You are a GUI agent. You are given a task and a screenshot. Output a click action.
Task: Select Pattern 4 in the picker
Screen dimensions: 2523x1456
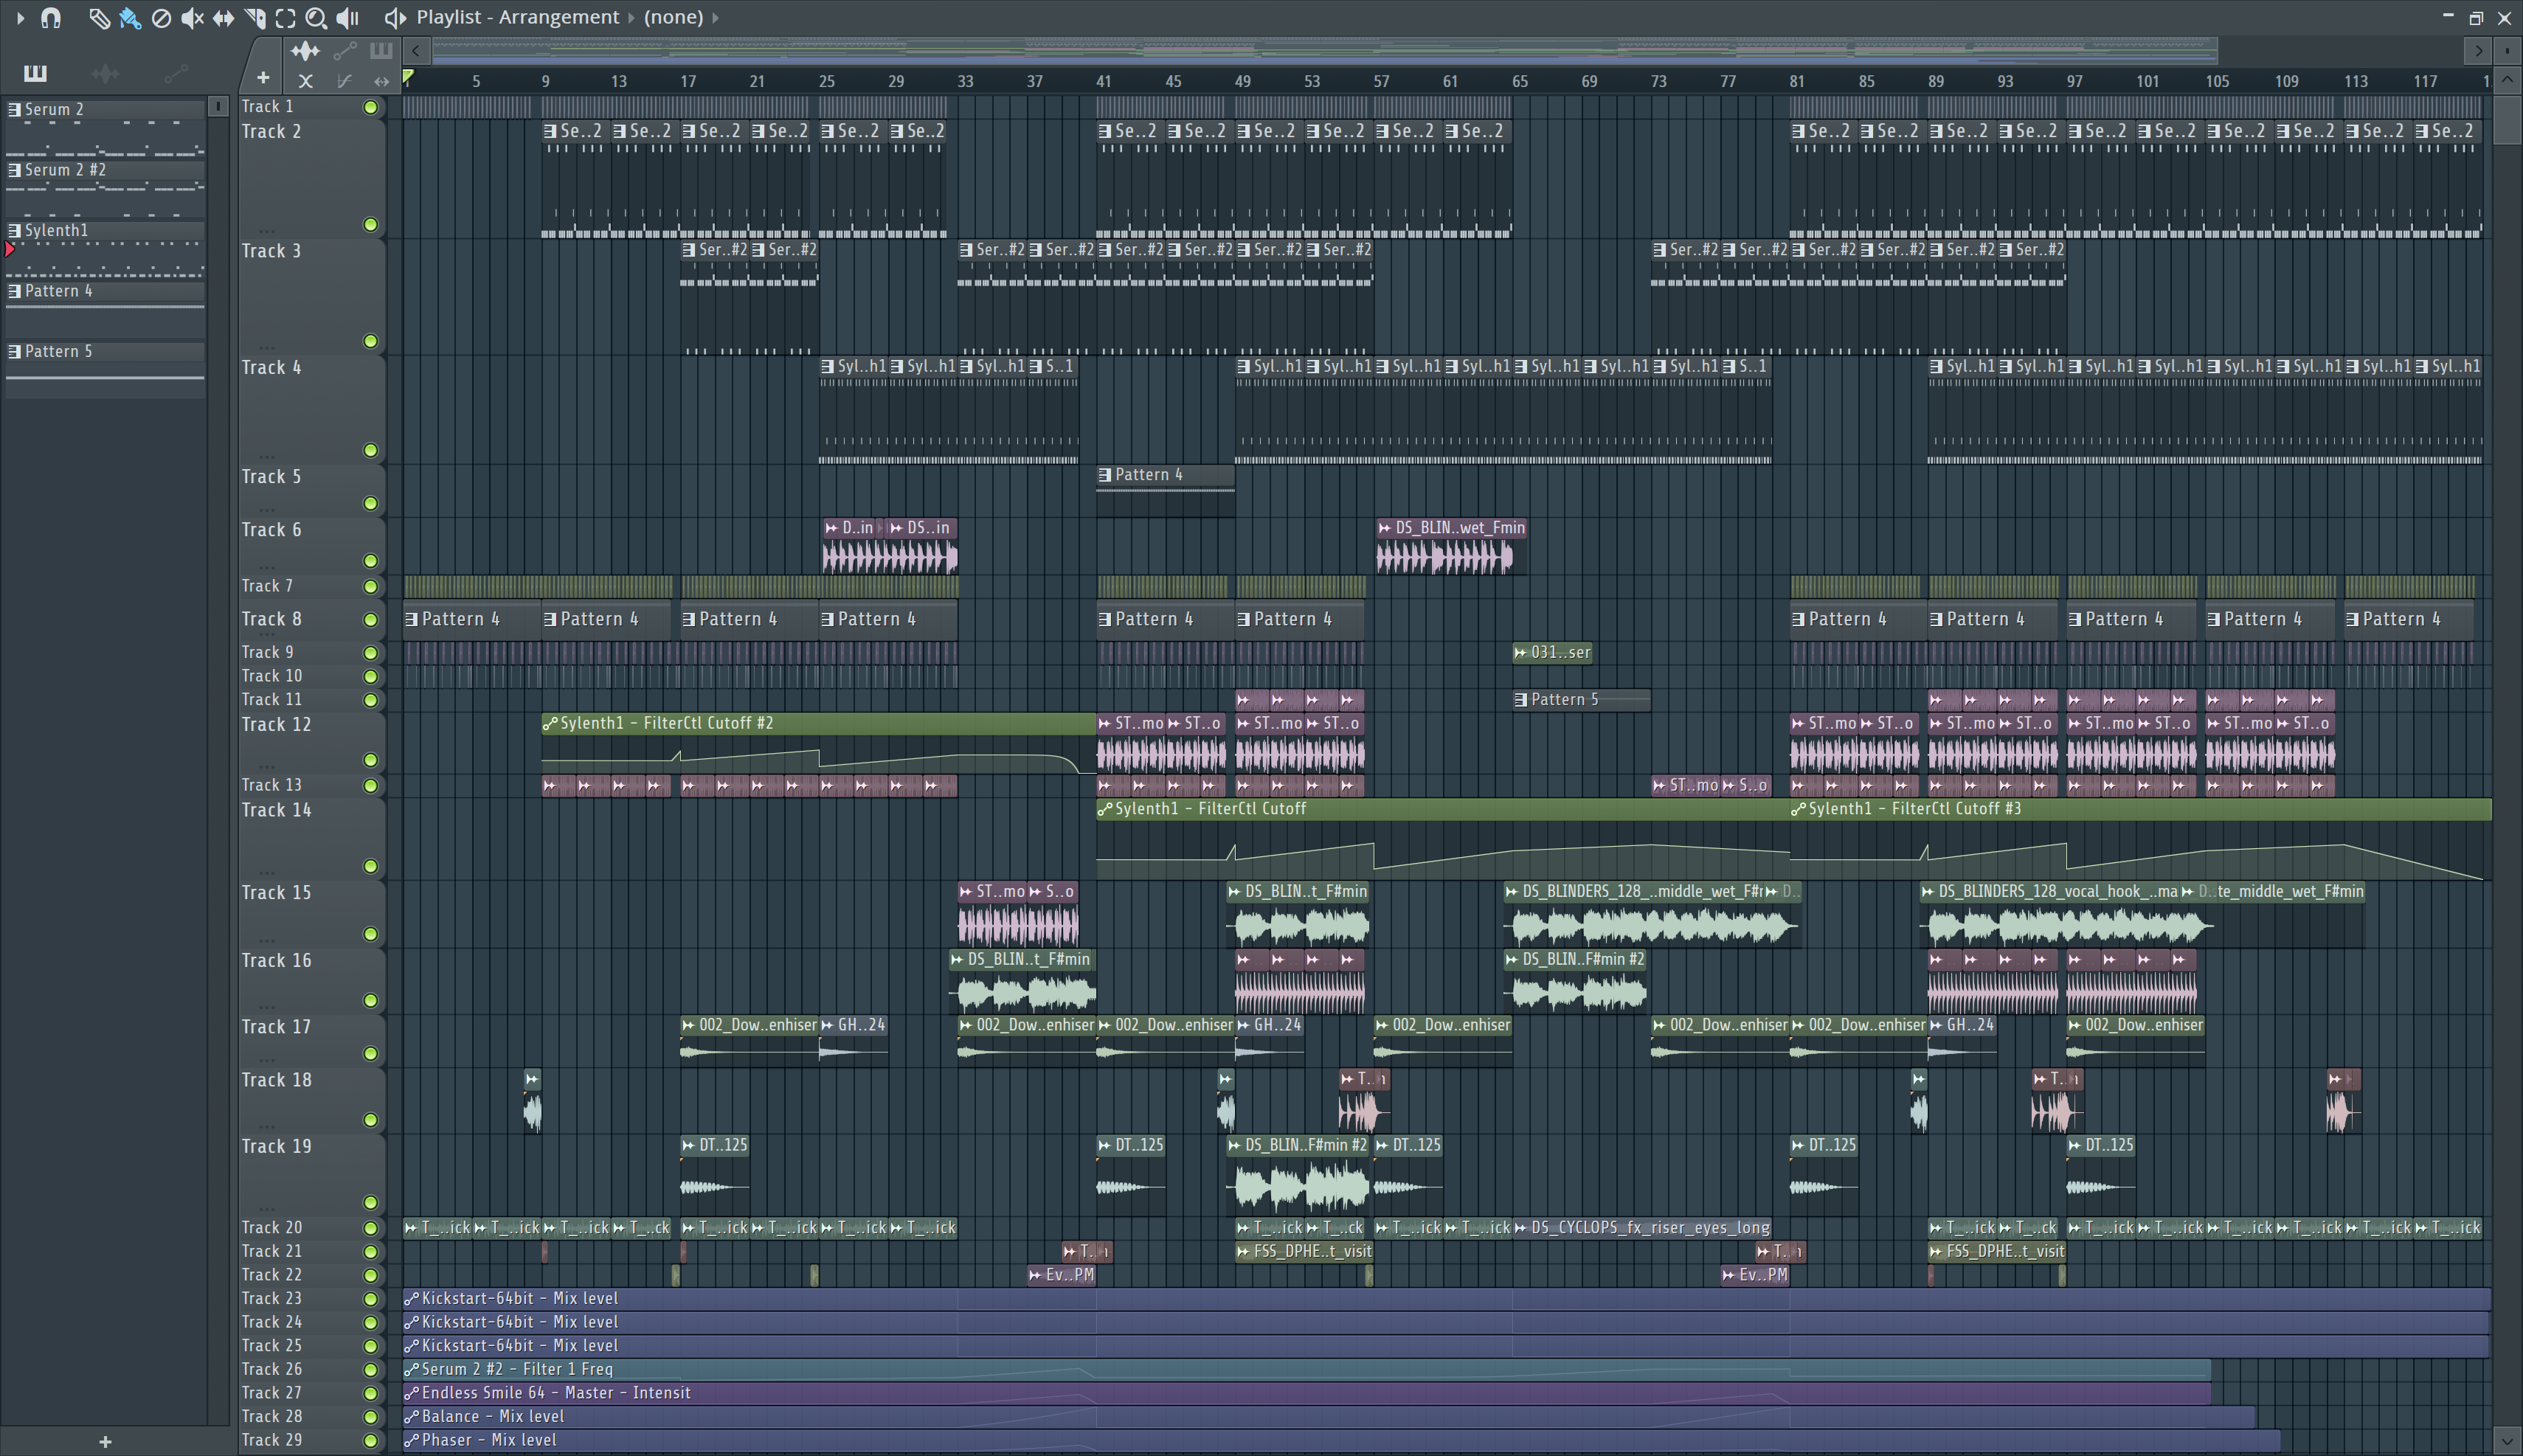104,291
